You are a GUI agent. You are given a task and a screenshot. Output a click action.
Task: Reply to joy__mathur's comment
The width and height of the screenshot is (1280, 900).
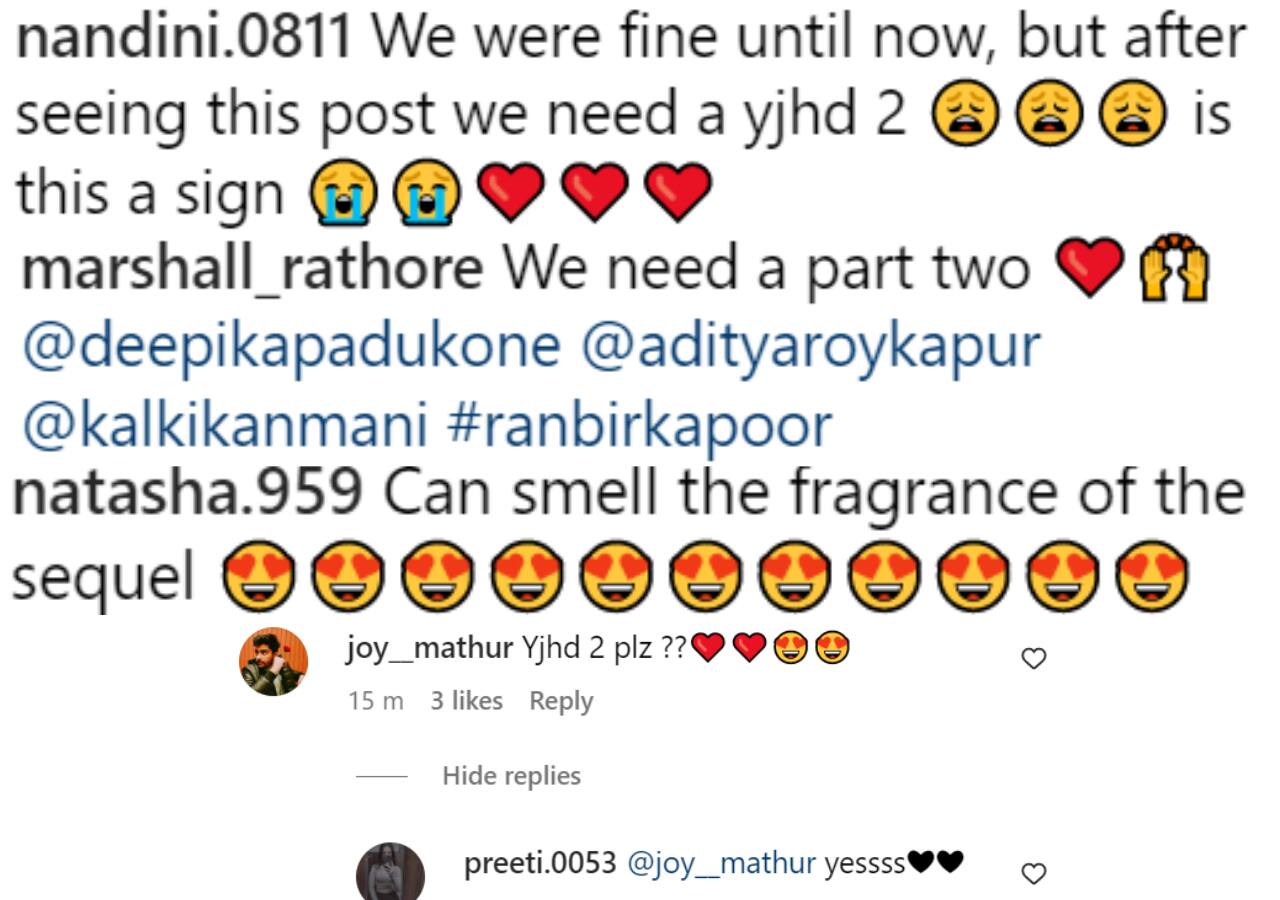point(561,701)
